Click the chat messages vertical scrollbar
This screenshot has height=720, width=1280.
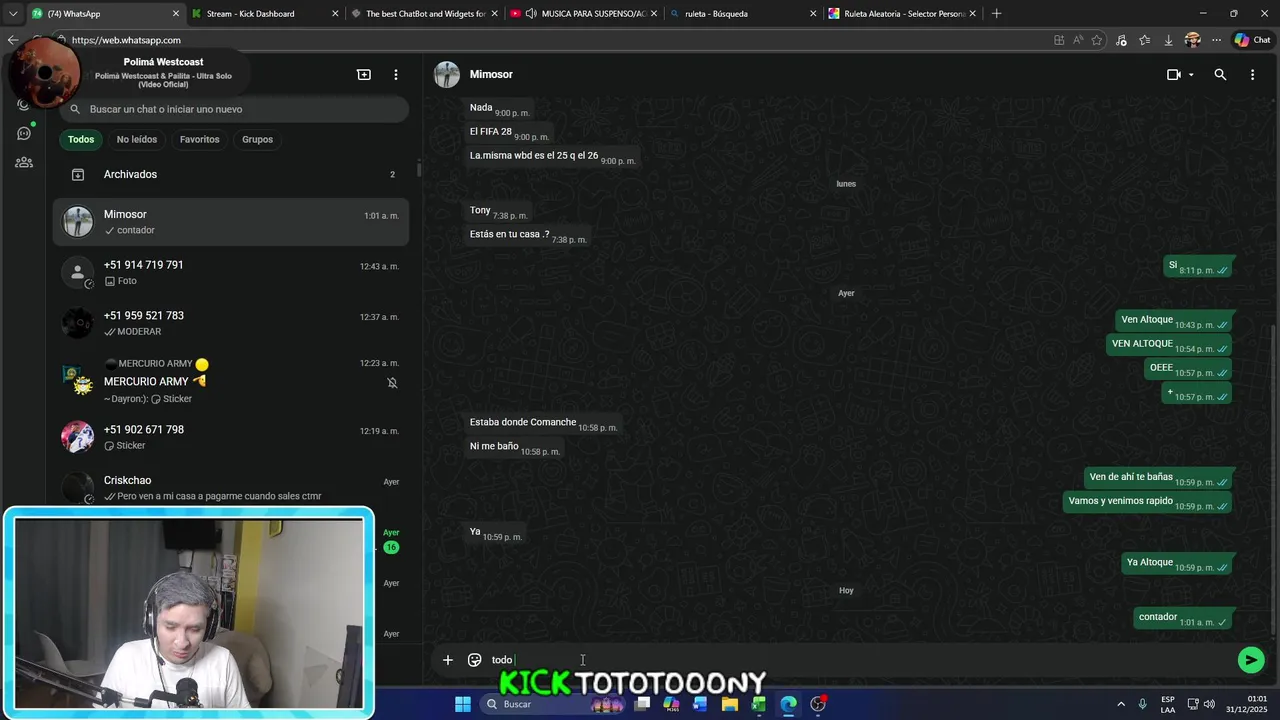(x=1273, y=480)
